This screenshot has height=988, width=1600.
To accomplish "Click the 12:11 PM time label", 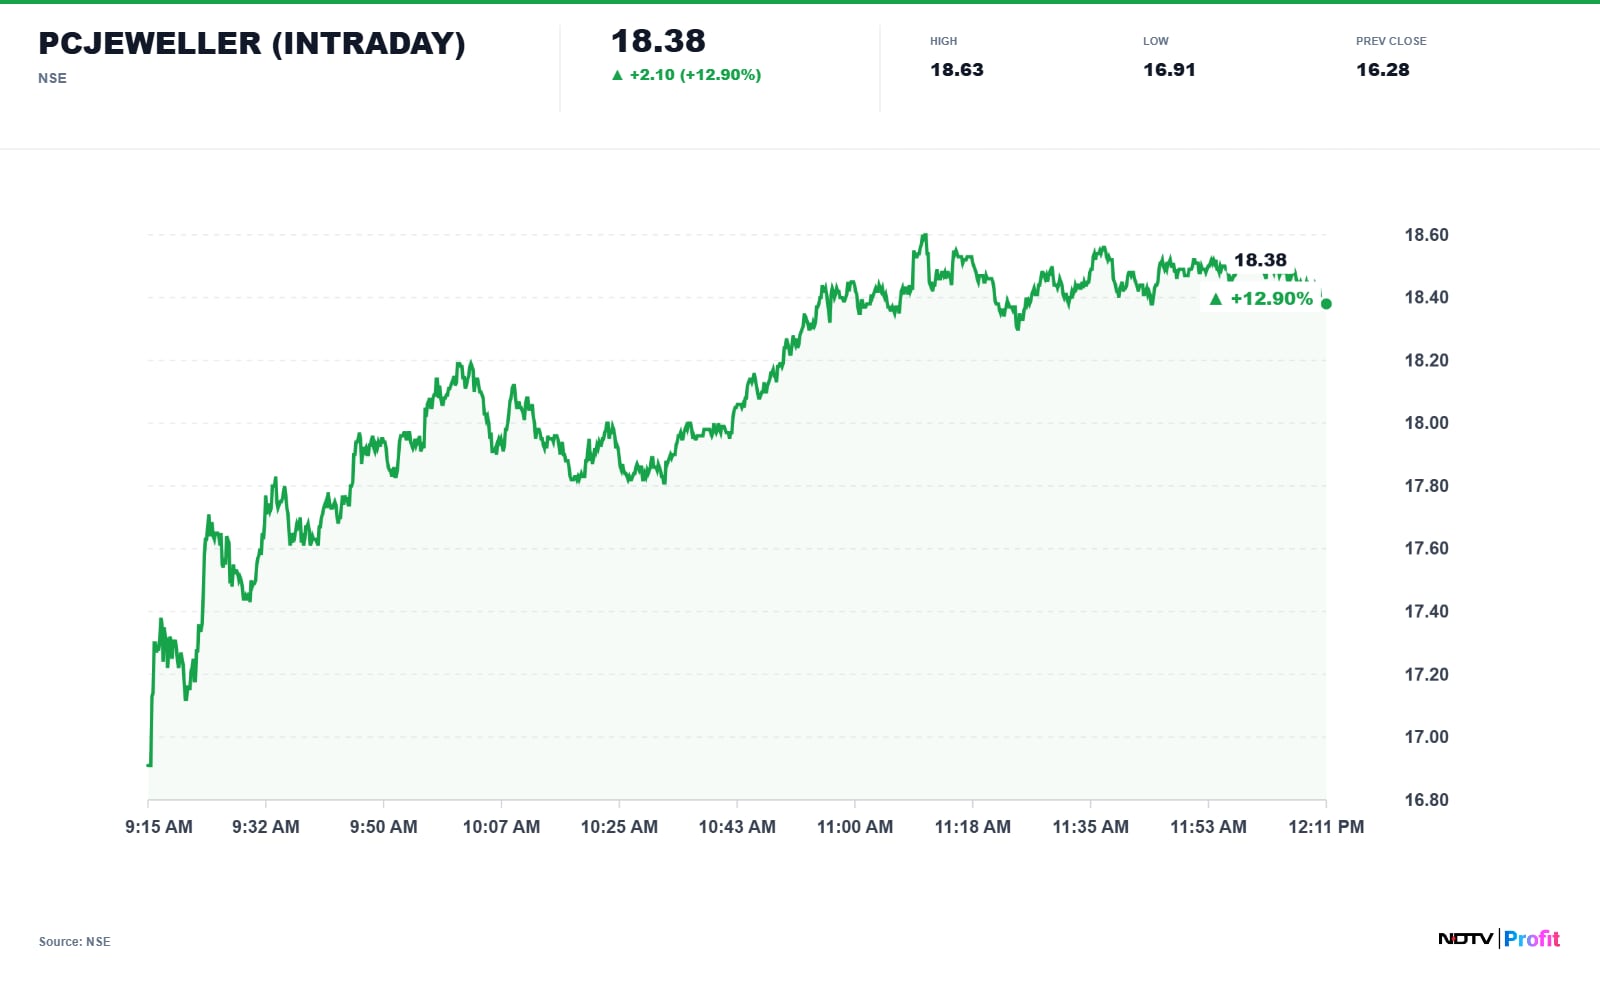I will tap(1326, 827).
